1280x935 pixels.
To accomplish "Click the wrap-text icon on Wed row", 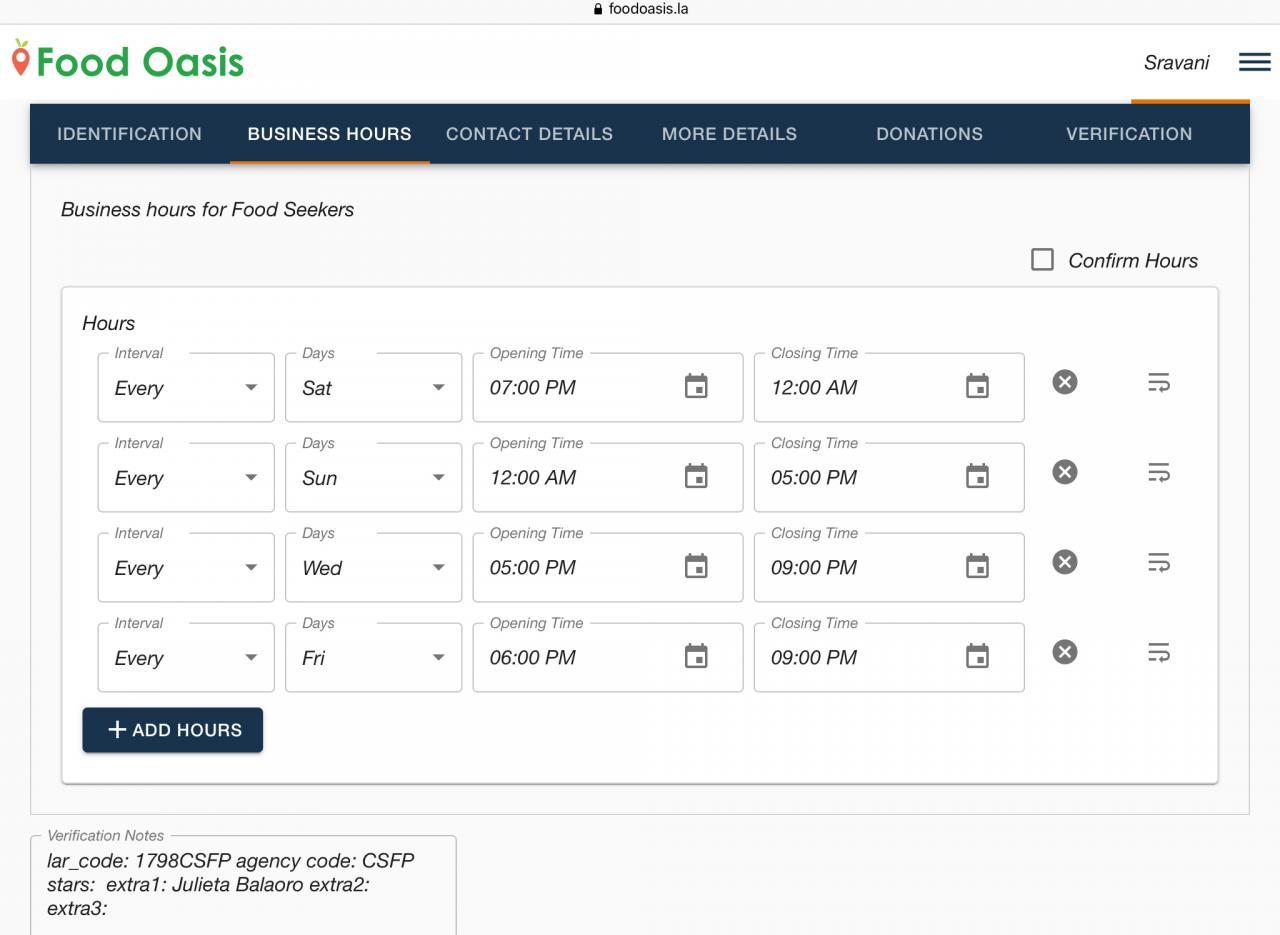I will tap(1159, 562).
